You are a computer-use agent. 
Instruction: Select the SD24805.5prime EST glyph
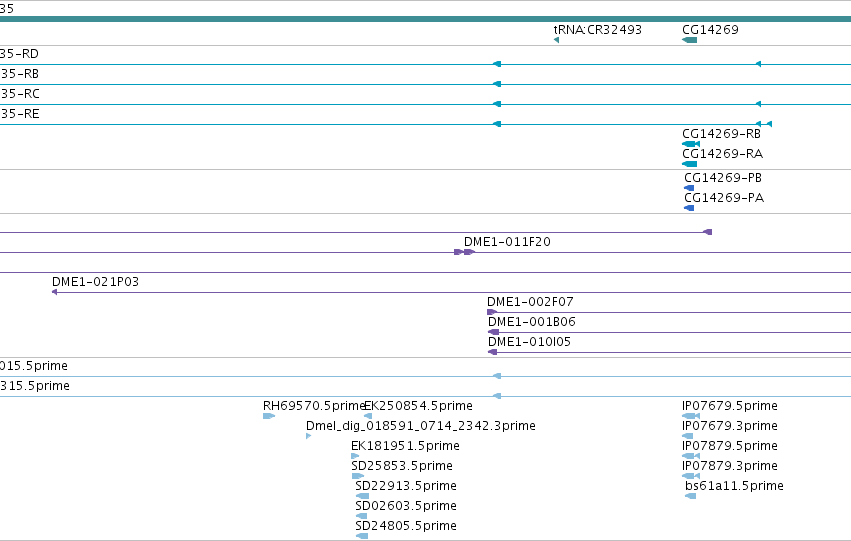(362, 537)
